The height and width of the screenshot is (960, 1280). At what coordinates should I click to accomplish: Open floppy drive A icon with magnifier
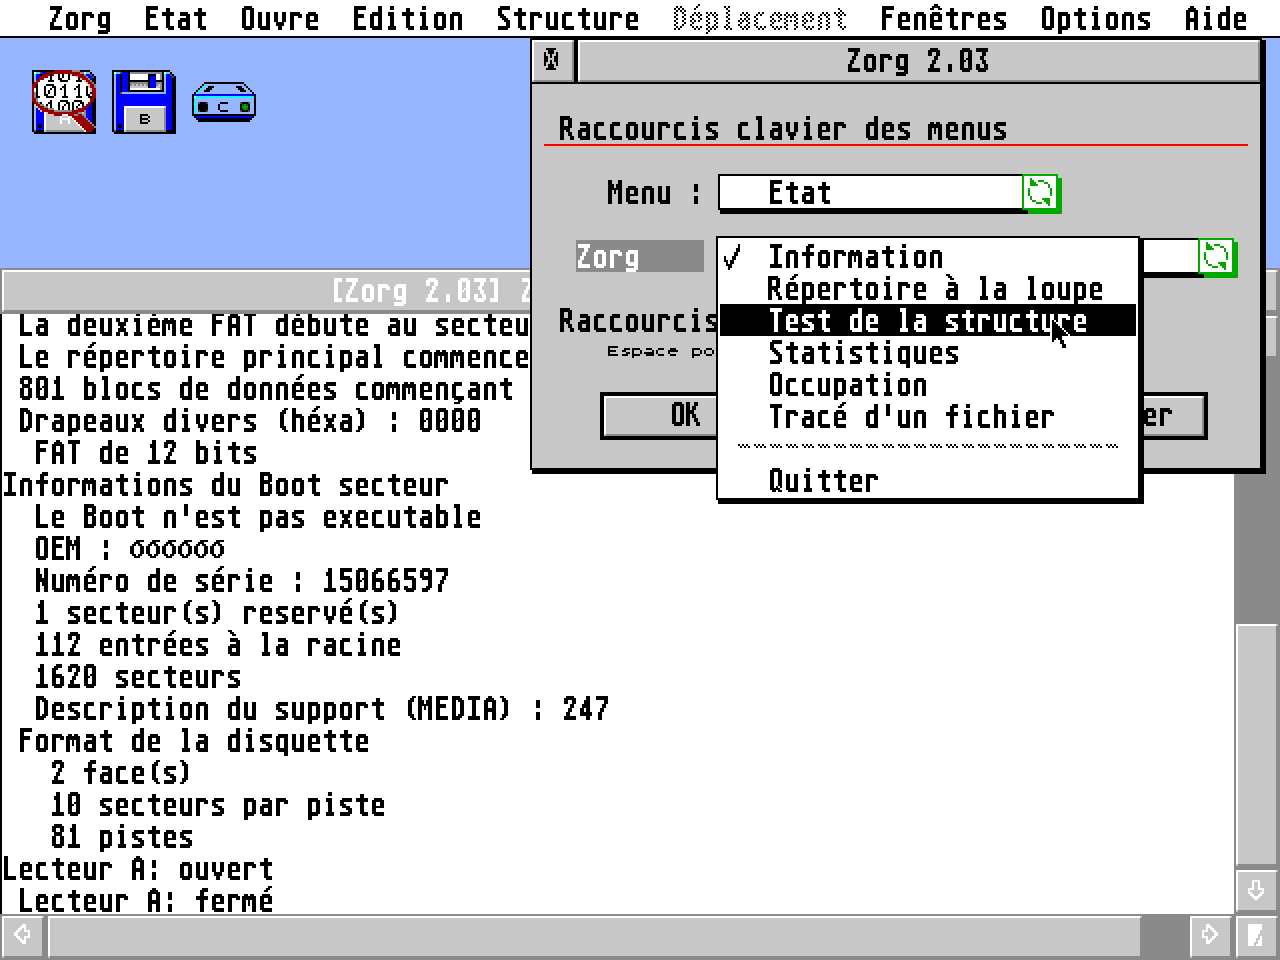click(x=62, y=100)
